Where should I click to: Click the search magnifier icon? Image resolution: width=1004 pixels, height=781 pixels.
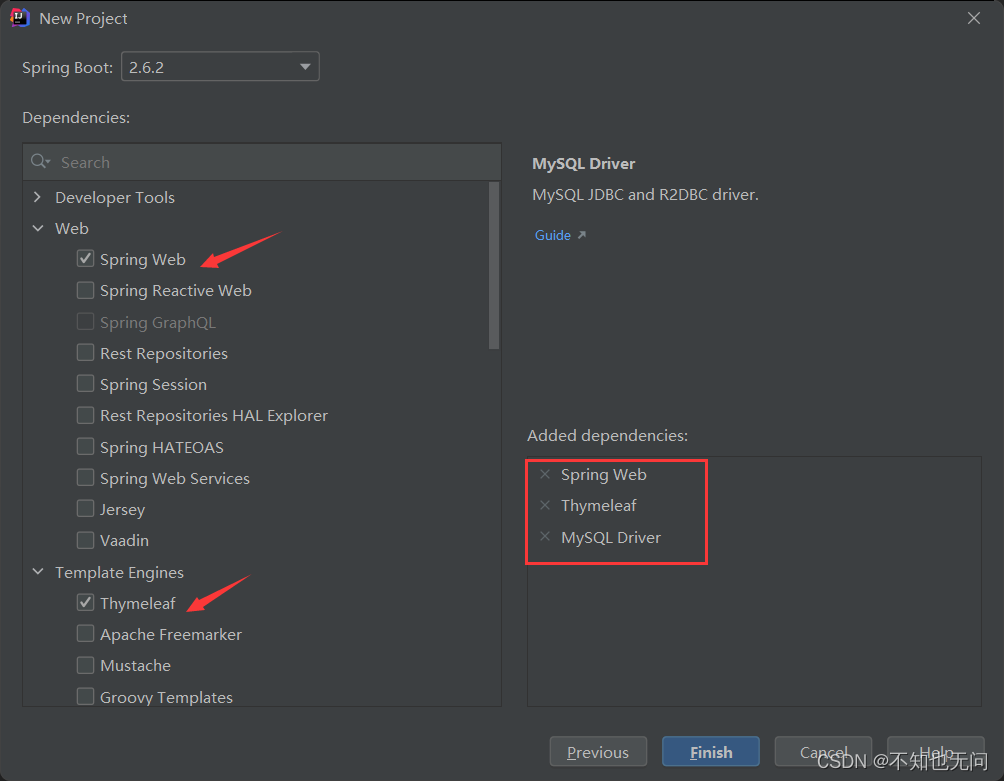(x=40, y=161)
